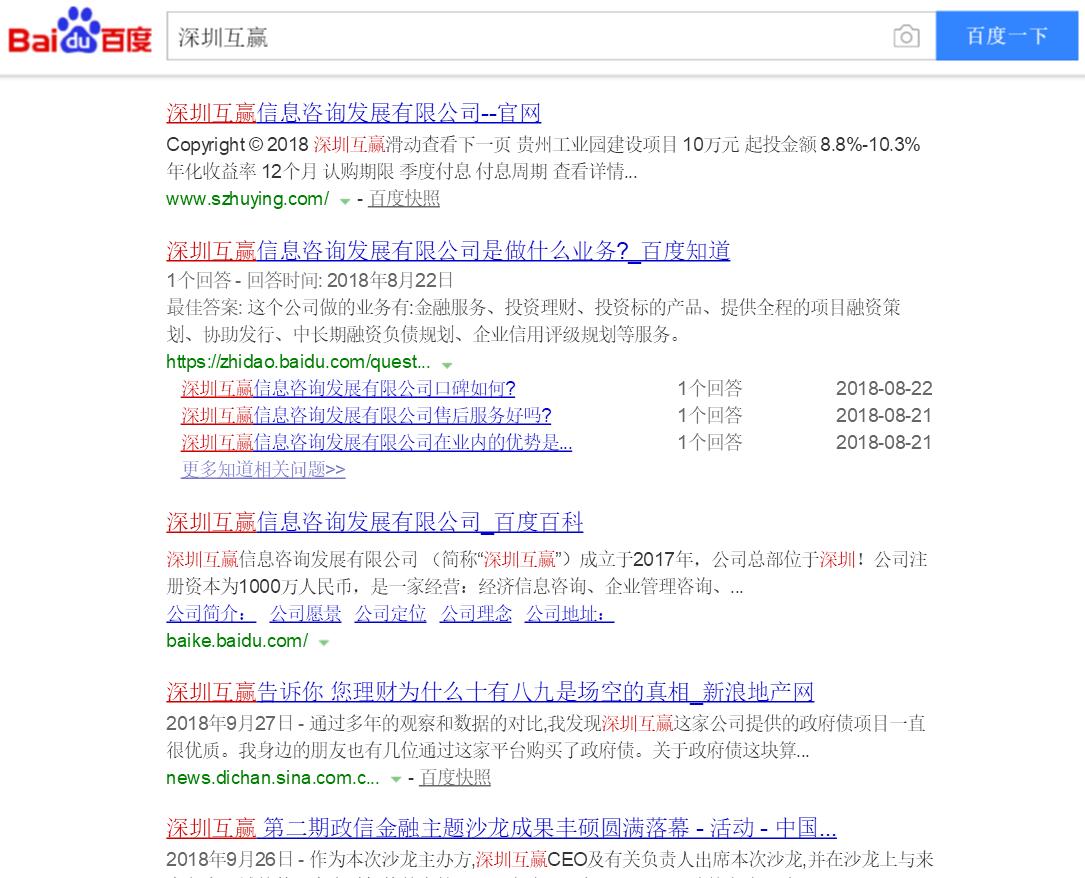Image resolution: width=1085 pixels, height=878 pixels.
Task: Jump to 公司简介 section link
Action: [x=210, y=614]
